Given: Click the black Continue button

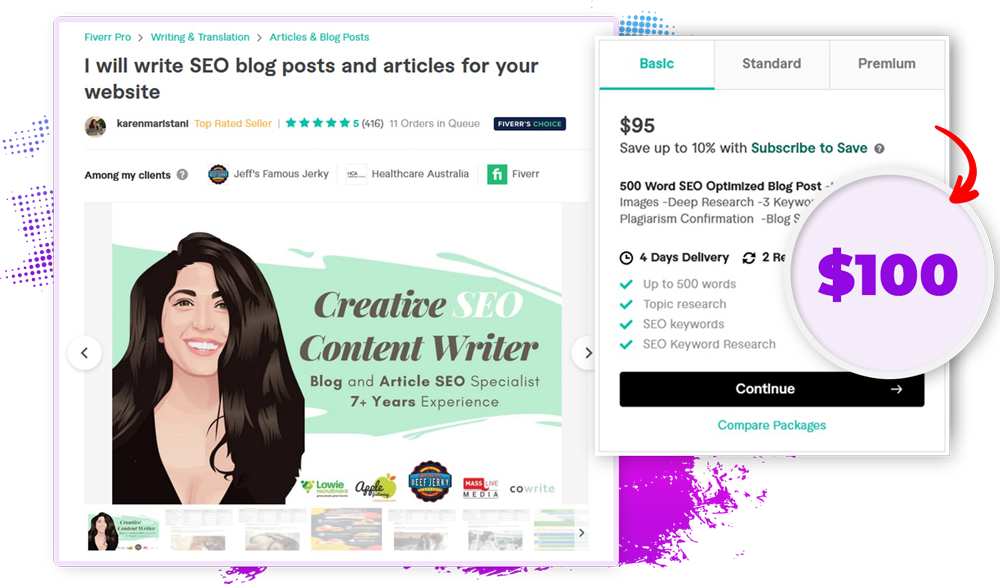Looking at the screenshot, I should pos(772,389).
